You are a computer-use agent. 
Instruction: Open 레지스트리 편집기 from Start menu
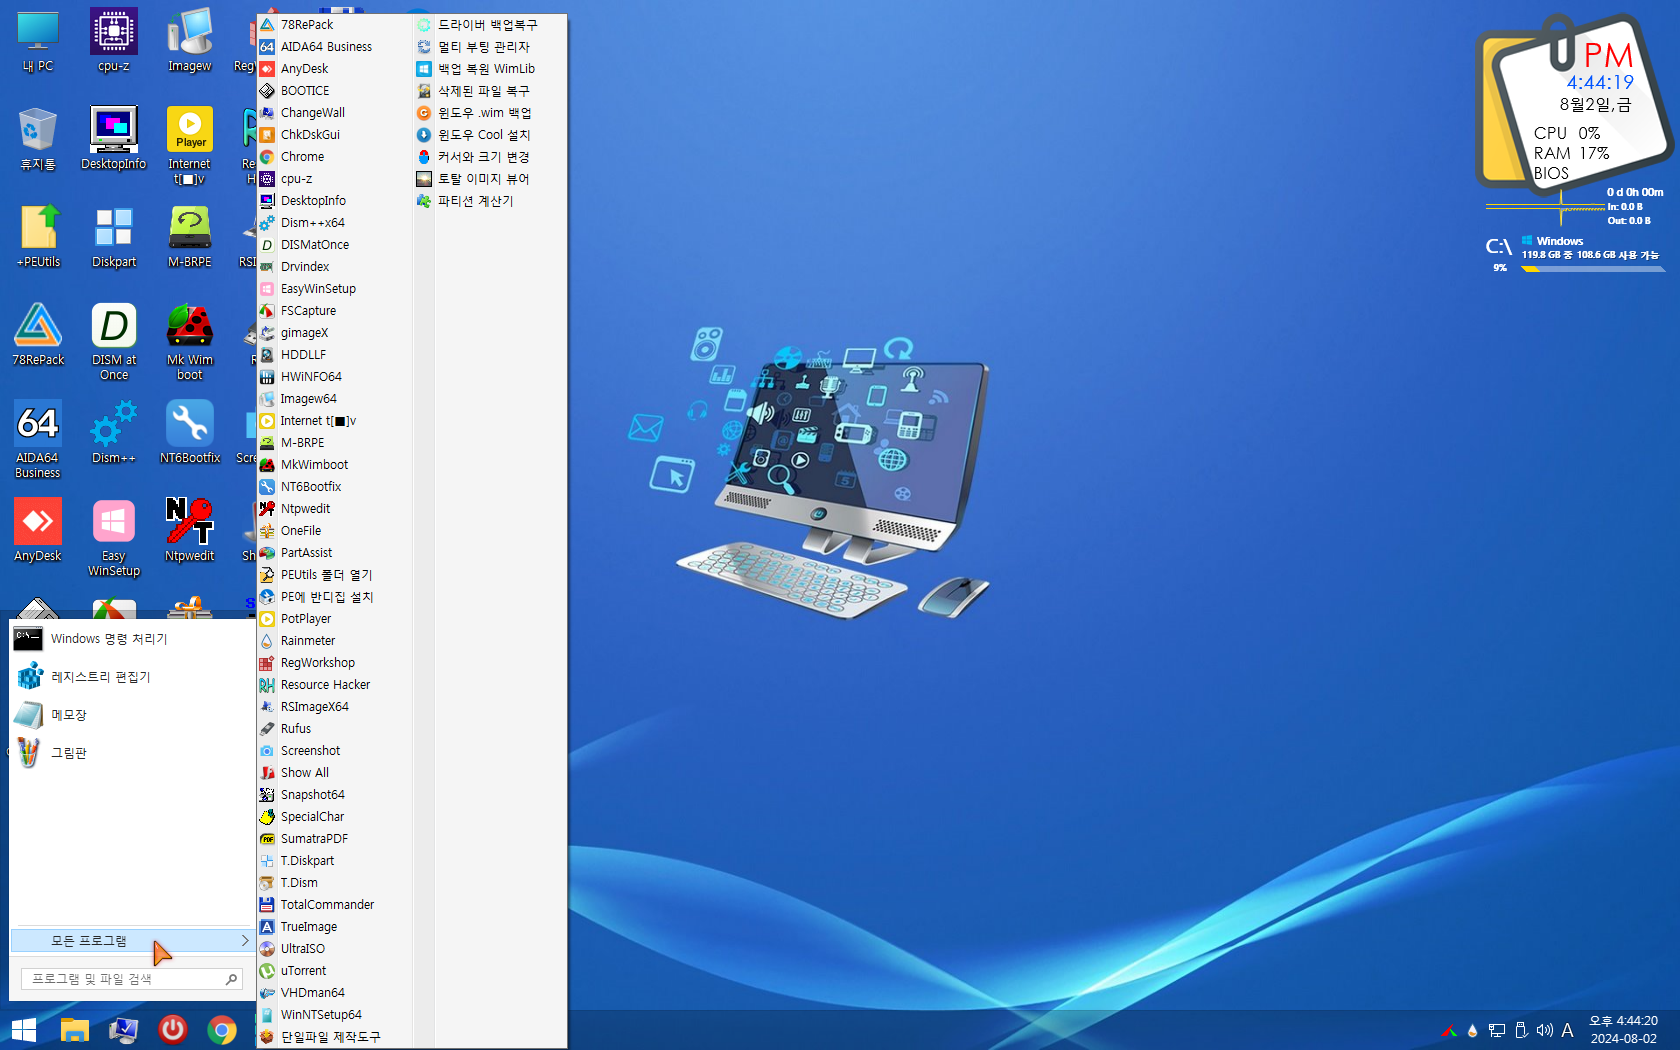[131, 677]
